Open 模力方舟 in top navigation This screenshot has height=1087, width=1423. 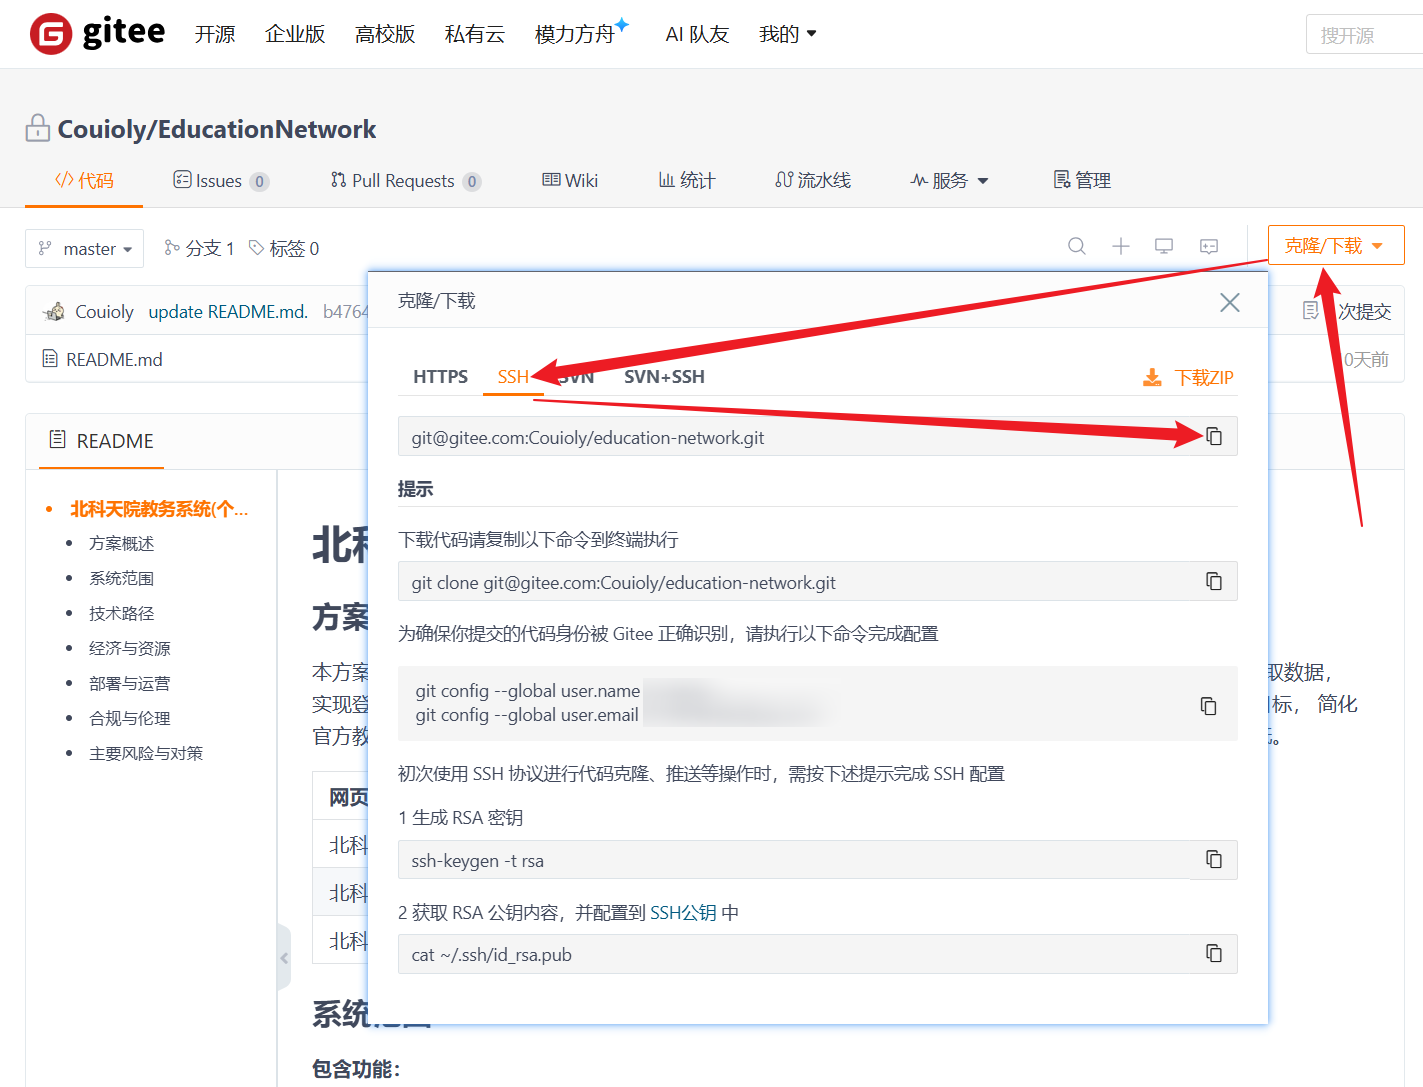582,32
